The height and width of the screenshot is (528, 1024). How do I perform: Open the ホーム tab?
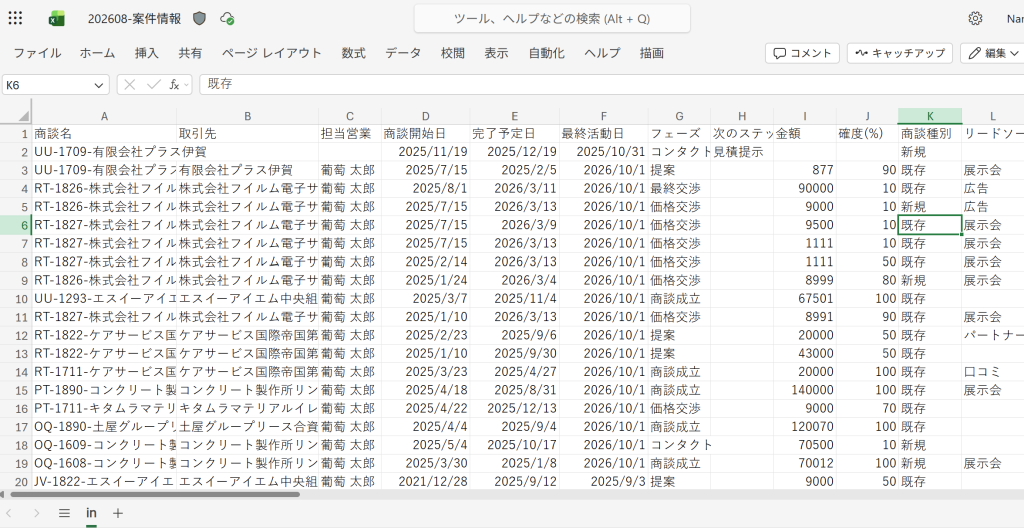click(x=97, y=54)
